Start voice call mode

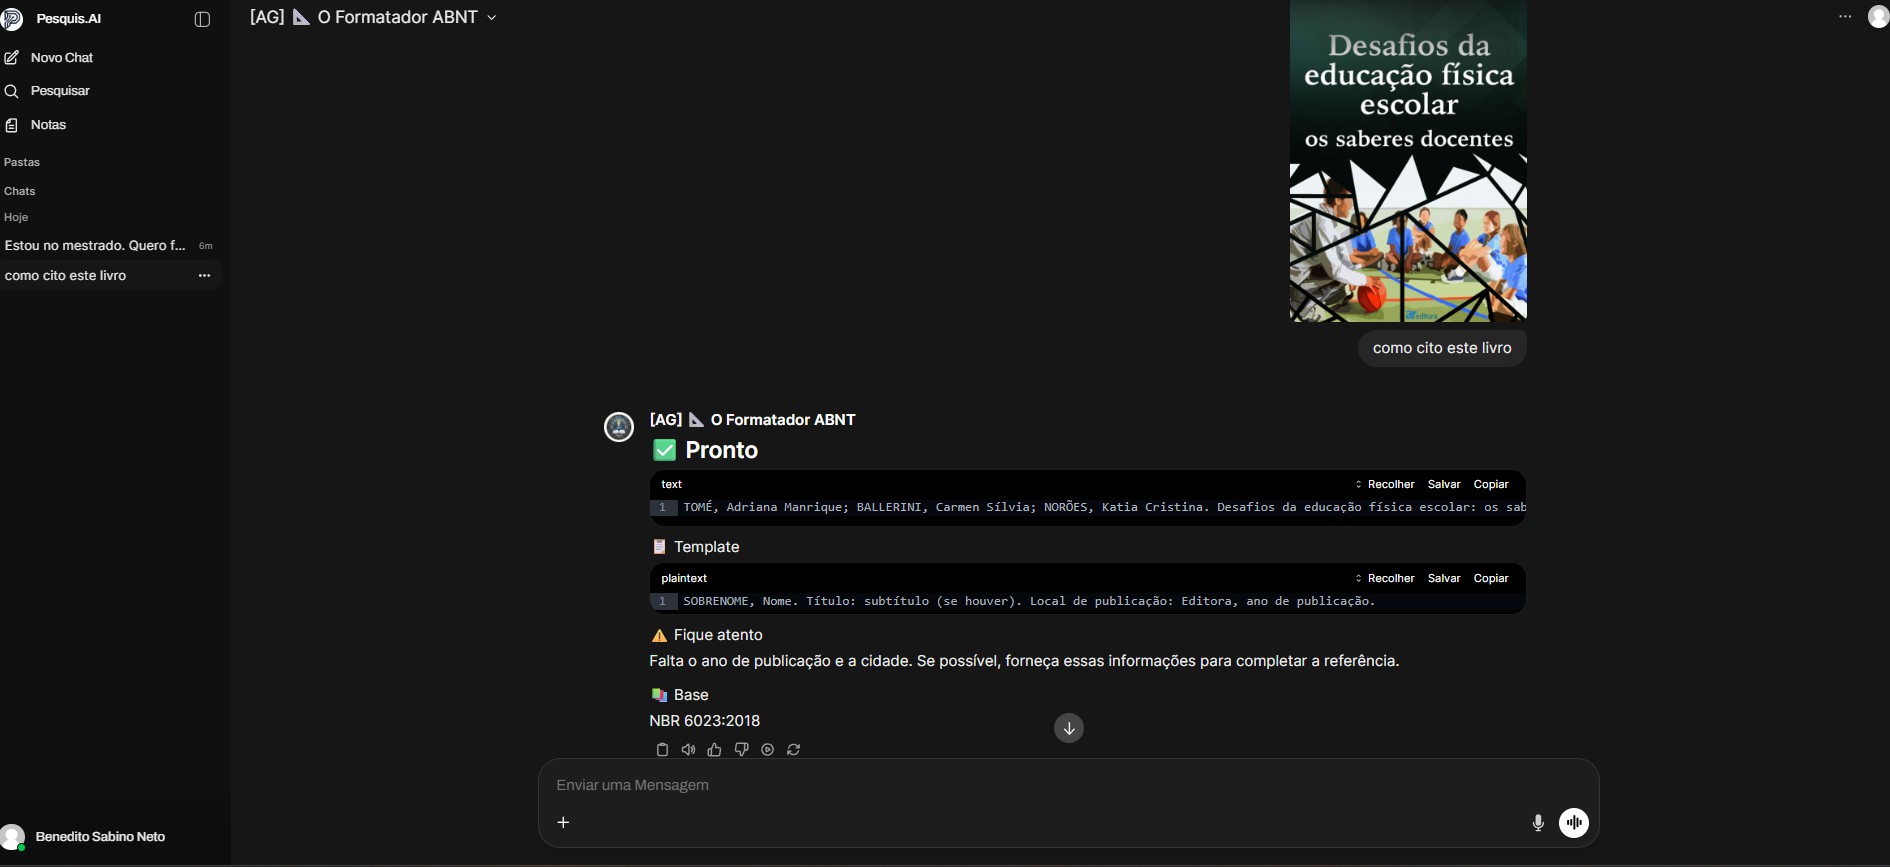coord(1574,823)
